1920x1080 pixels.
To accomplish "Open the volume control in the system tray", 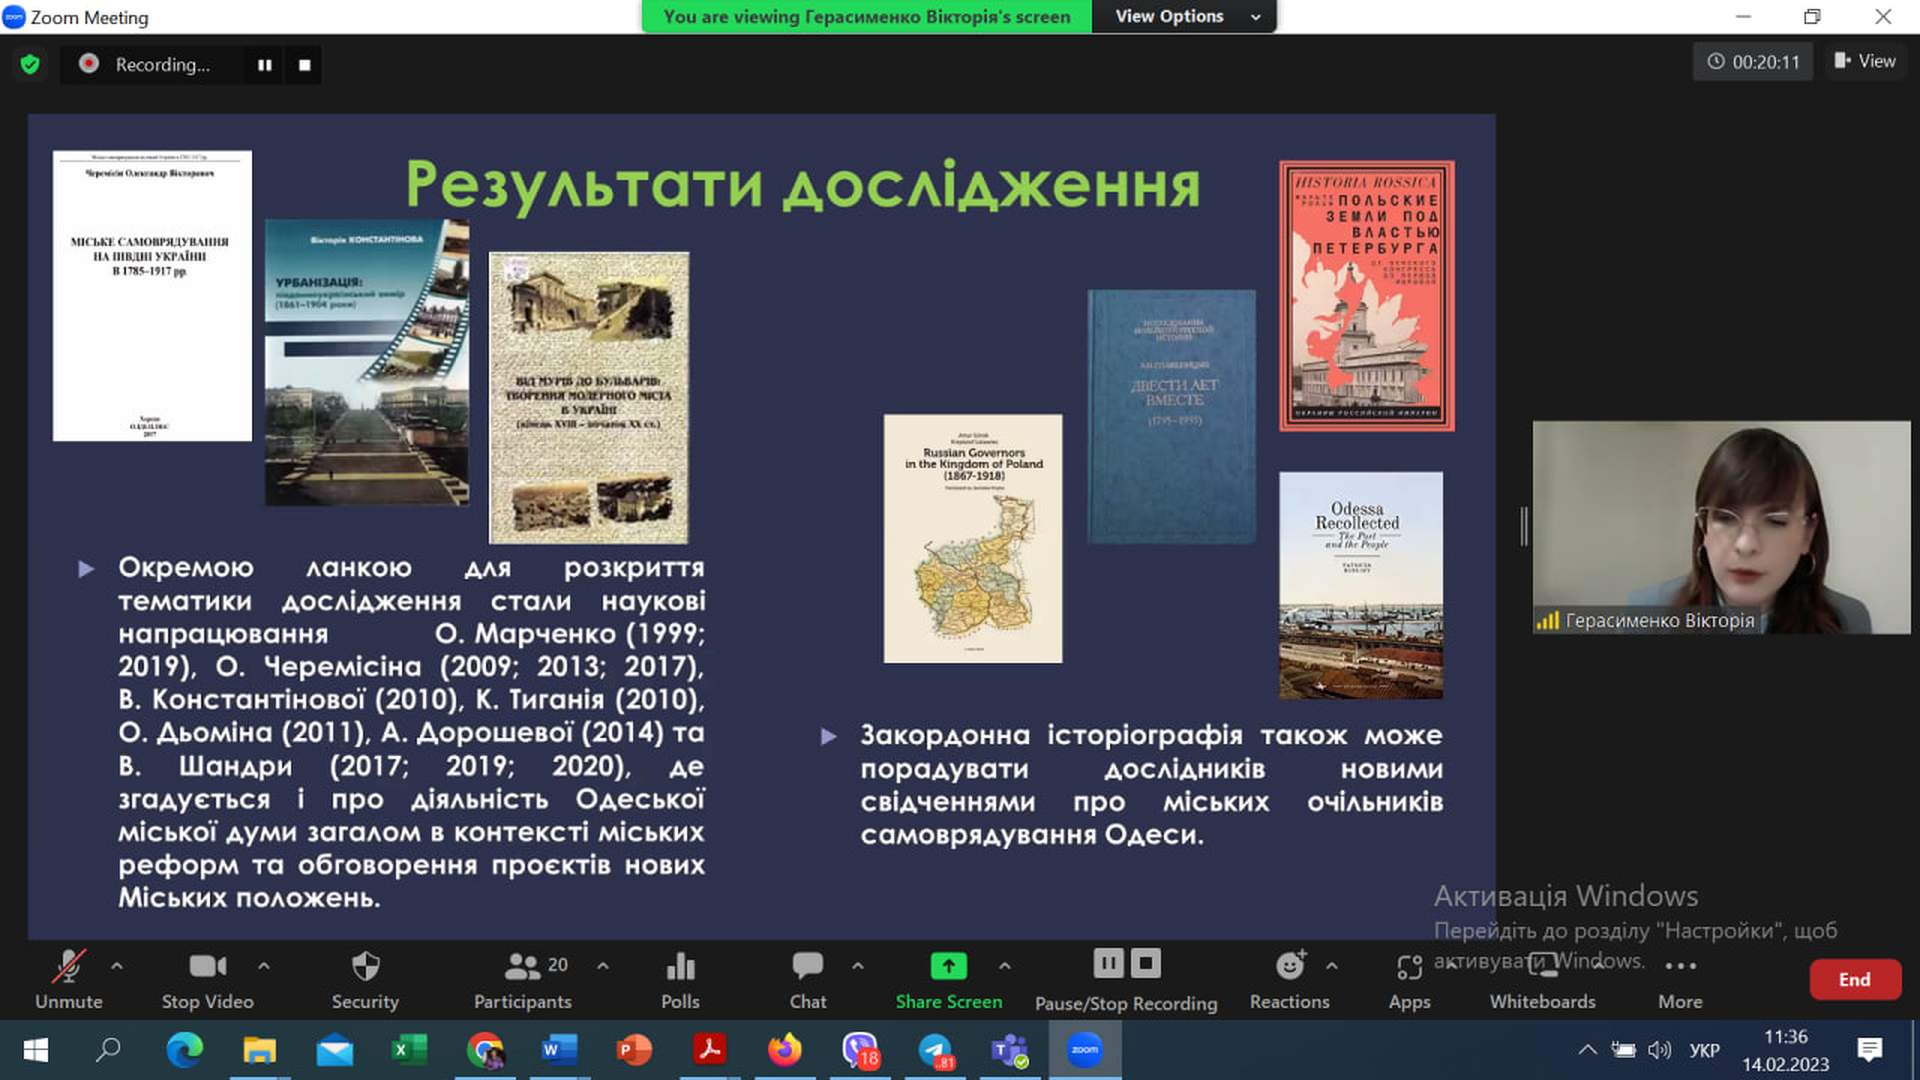I will [1660, 1050].
